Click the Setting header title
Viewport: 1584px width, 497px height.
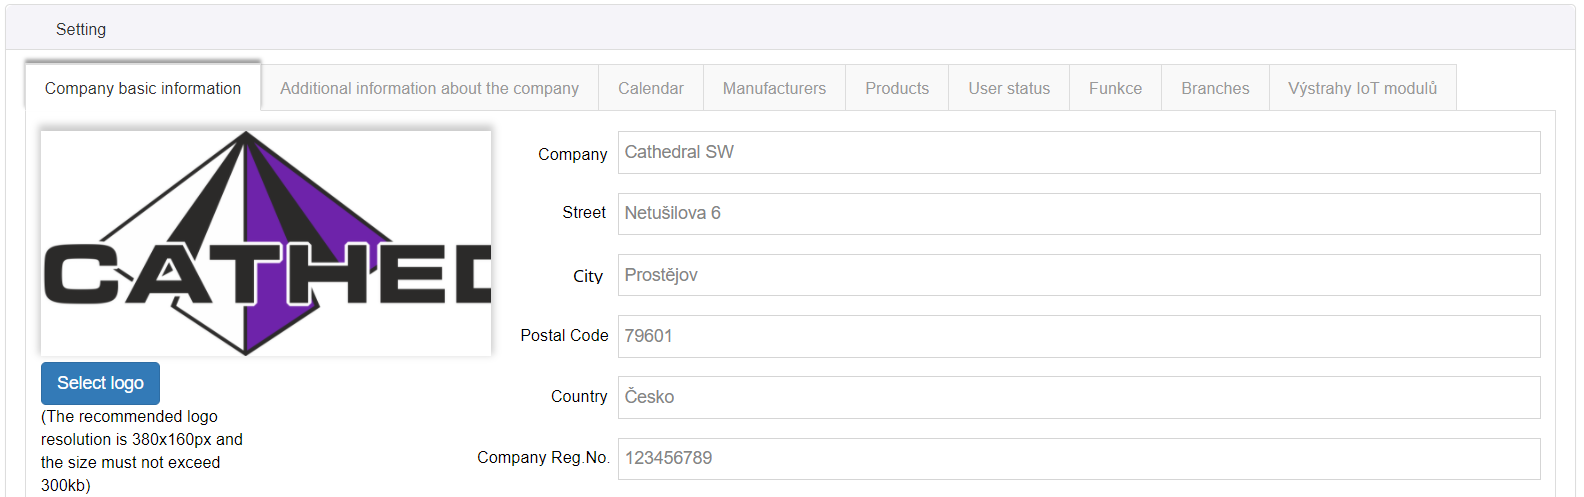pyautogui.click(x=81, y=29)
